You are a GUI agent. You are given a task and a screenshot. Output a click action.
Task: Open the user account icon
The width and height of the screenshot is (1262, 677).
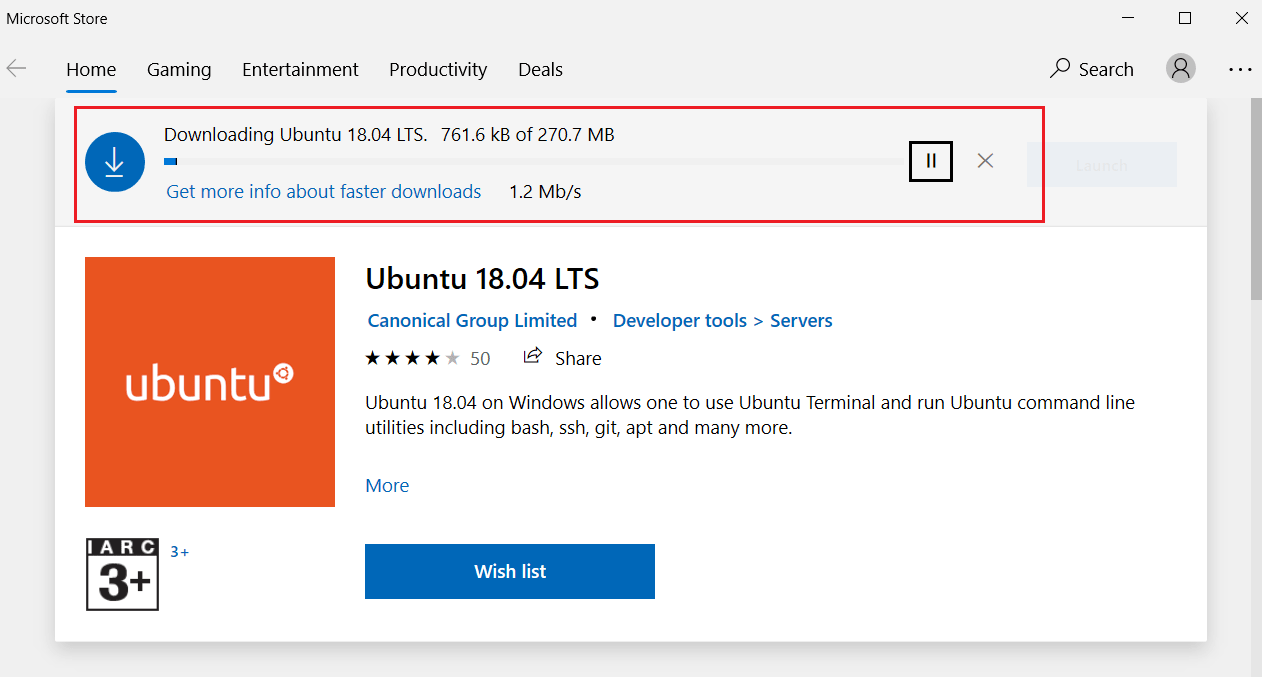tap(1181, 68)
